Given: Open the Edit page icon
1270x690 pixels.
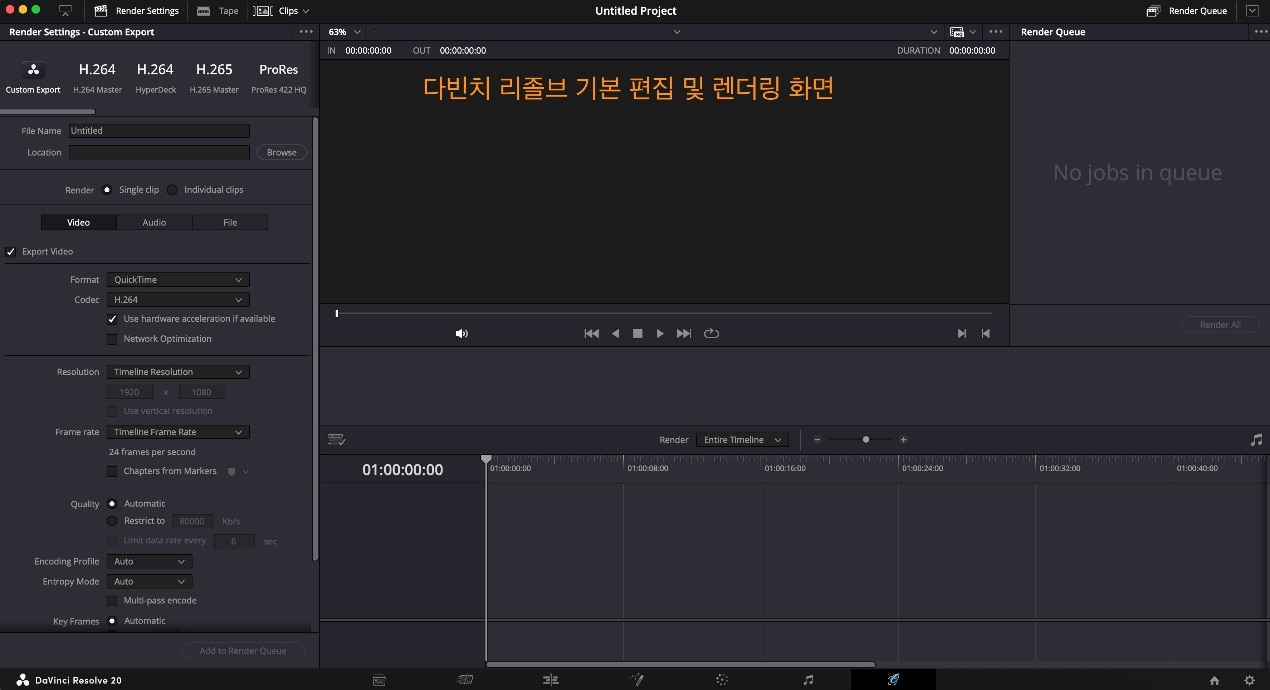Looking at the screenshot, I should tap(550, 680).
